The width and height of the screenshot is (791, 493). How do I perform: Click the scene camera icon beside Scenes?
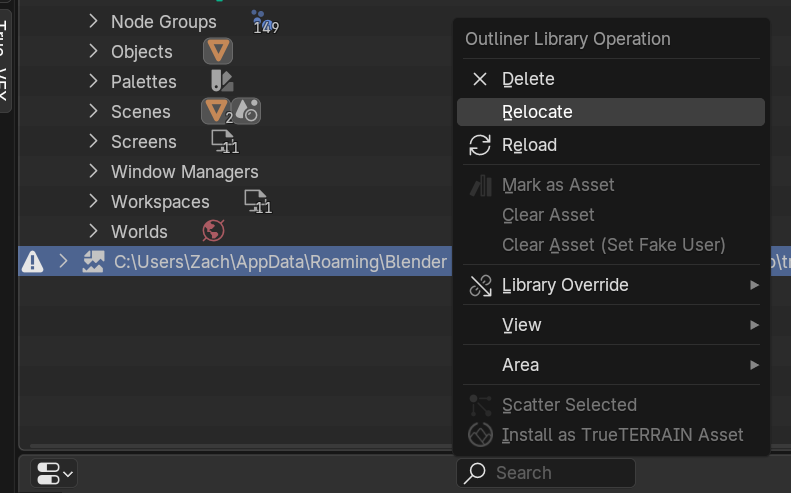[246, 111]
